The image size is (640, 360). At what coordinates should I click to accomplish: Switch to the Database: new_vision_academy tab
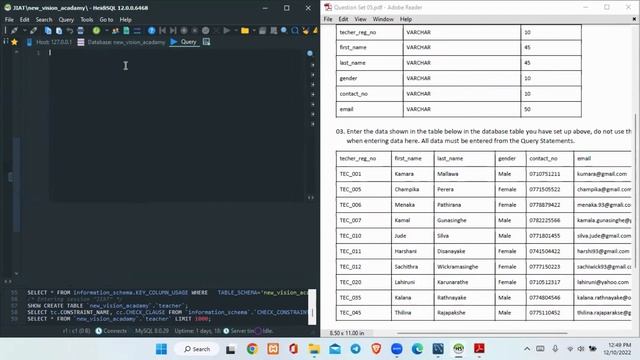122,42
